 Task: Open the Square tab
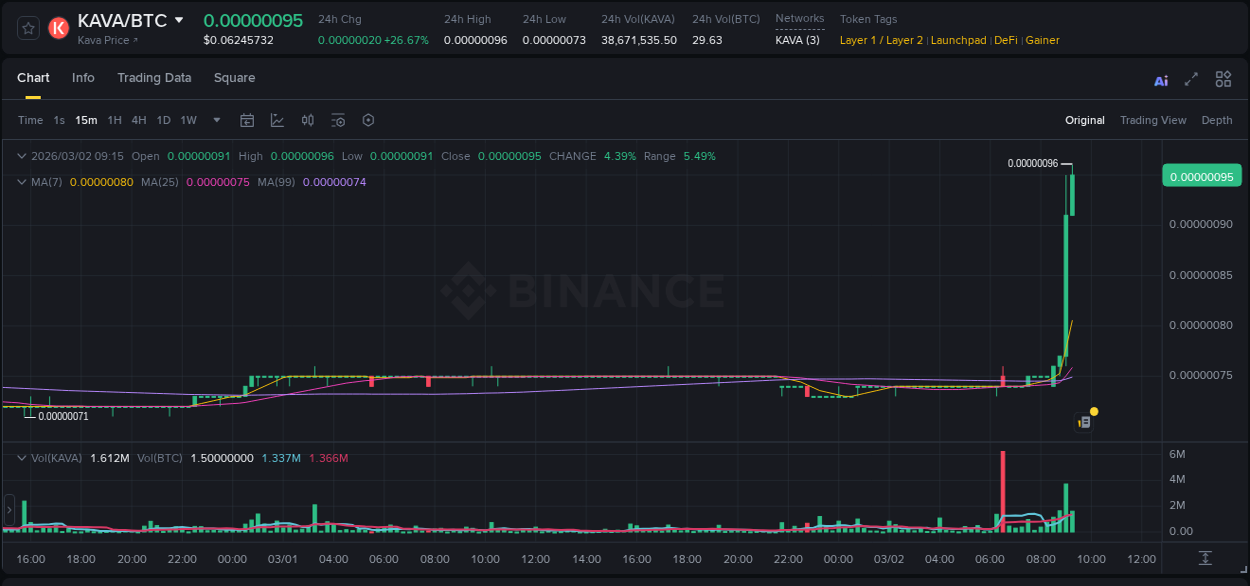click(x=234, y=78)
